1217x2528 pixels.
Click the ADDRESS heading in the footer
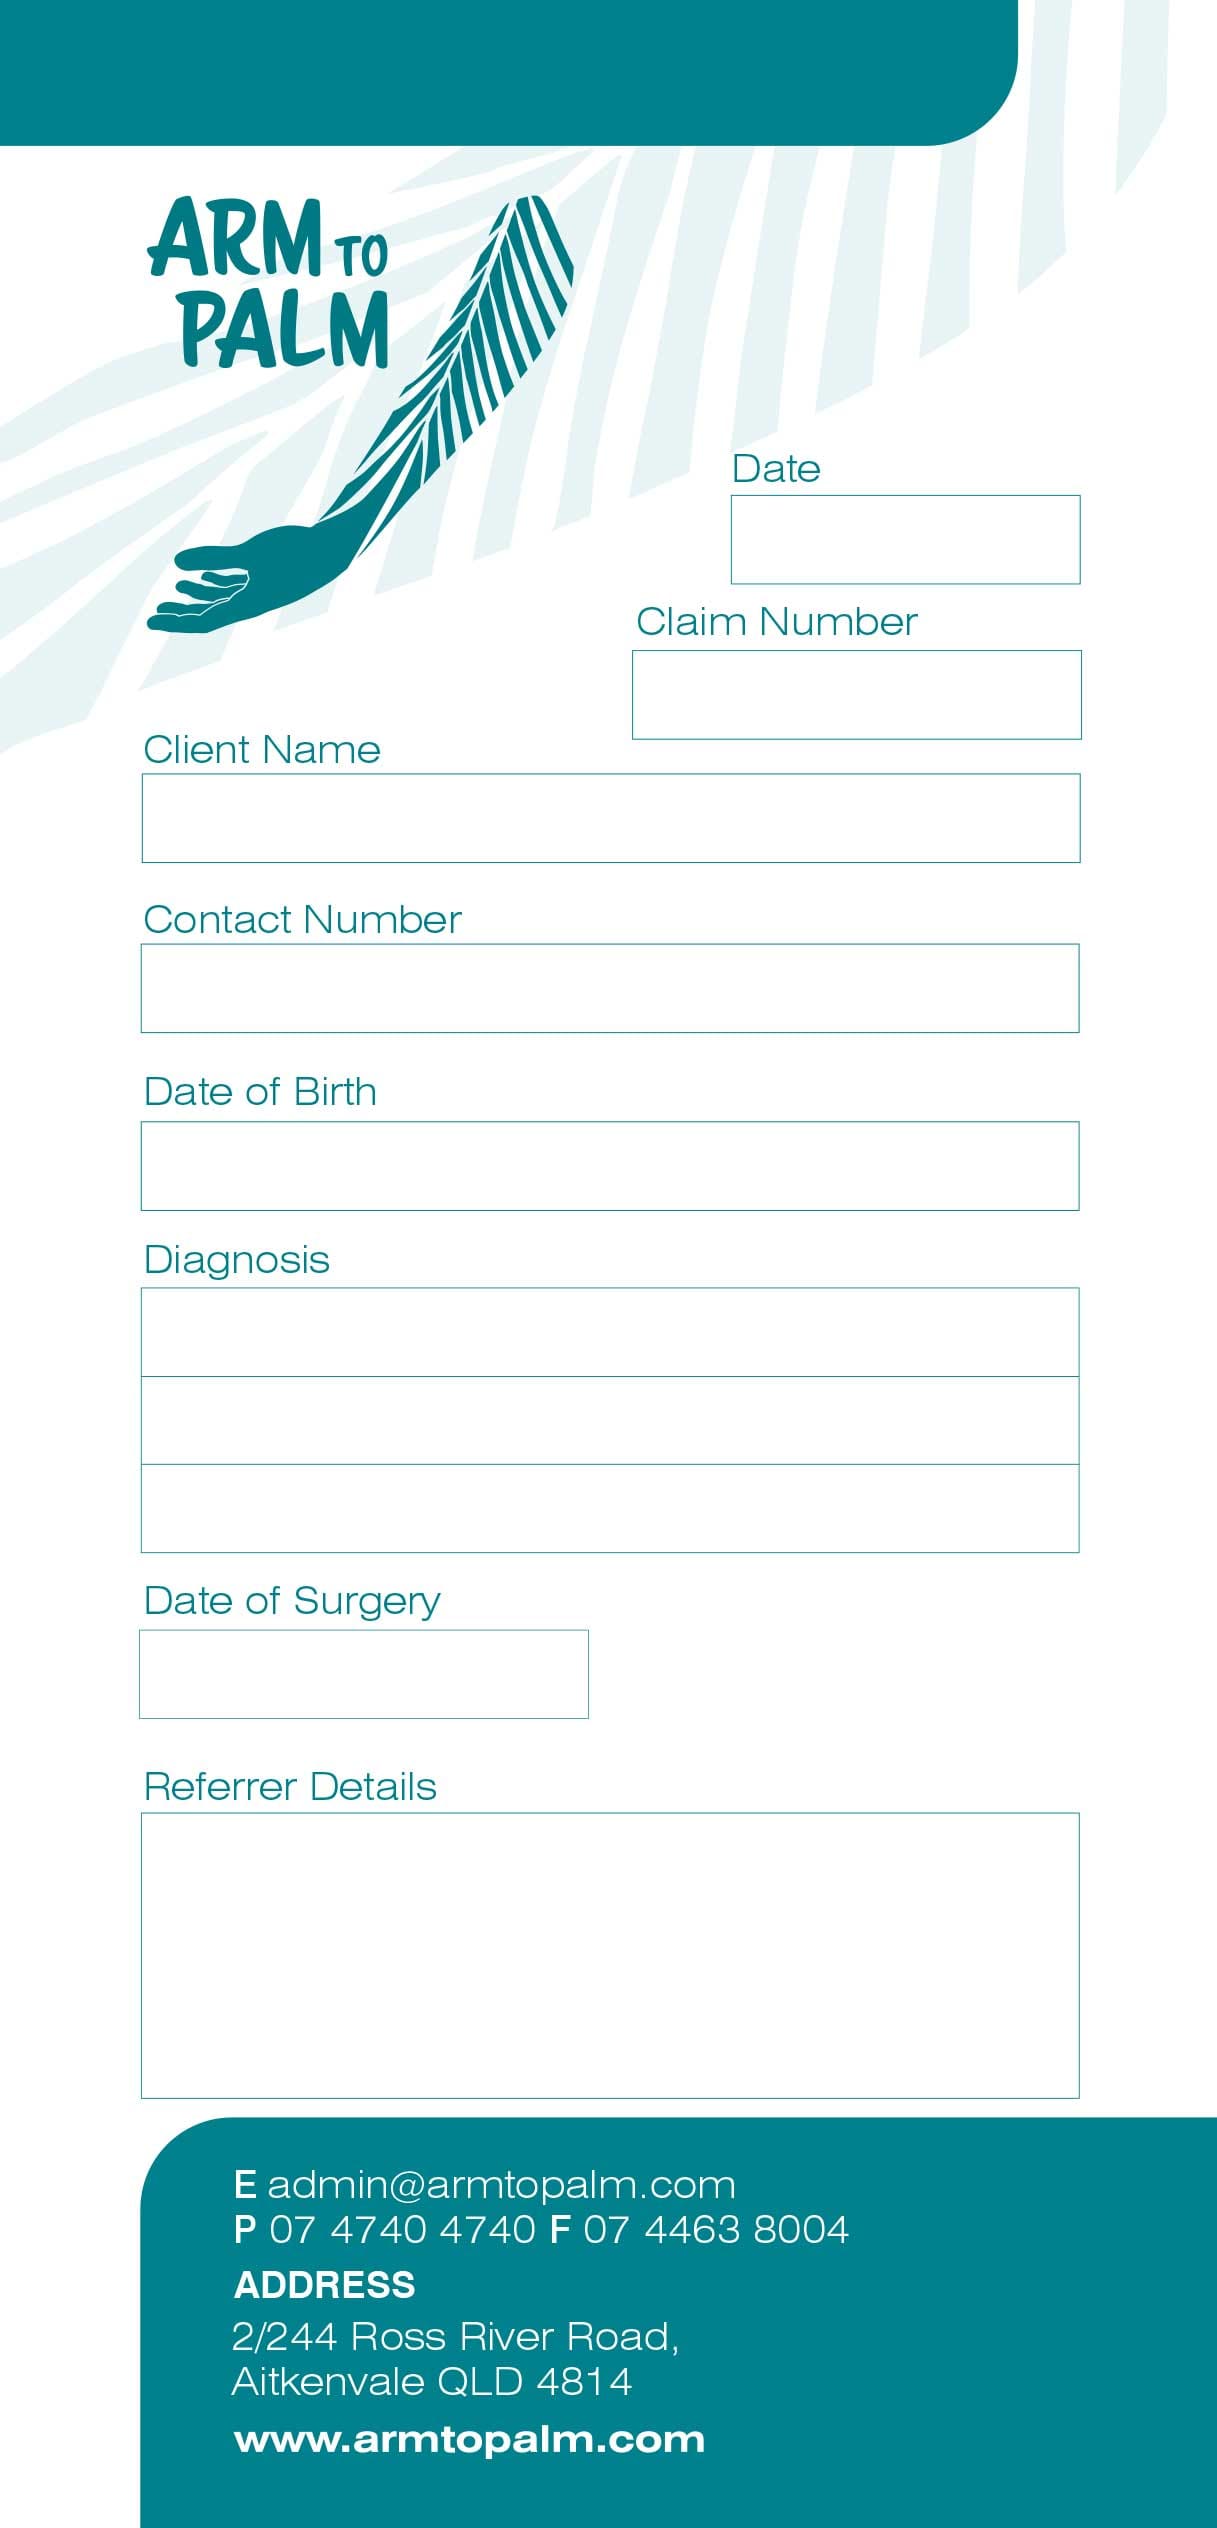click(324, 2285)
